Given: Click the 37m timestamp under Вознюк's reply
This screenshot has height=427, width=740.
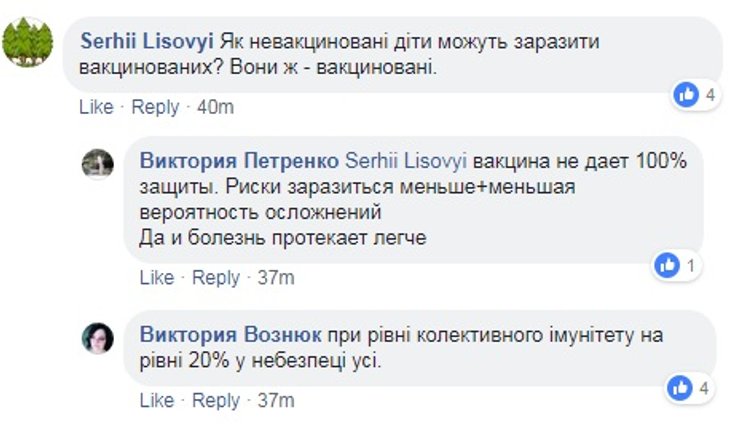Looking at the screenshot, I should tap(275, 400).
